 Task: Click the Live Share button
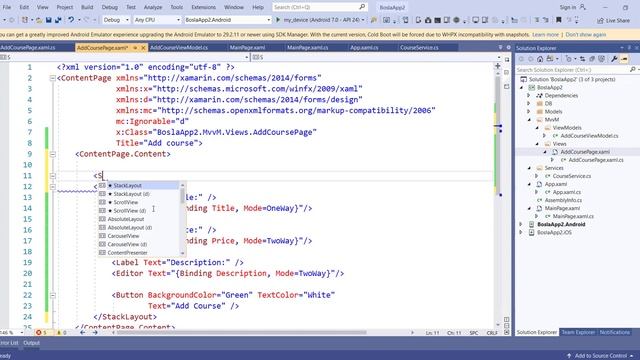[613, 20]
